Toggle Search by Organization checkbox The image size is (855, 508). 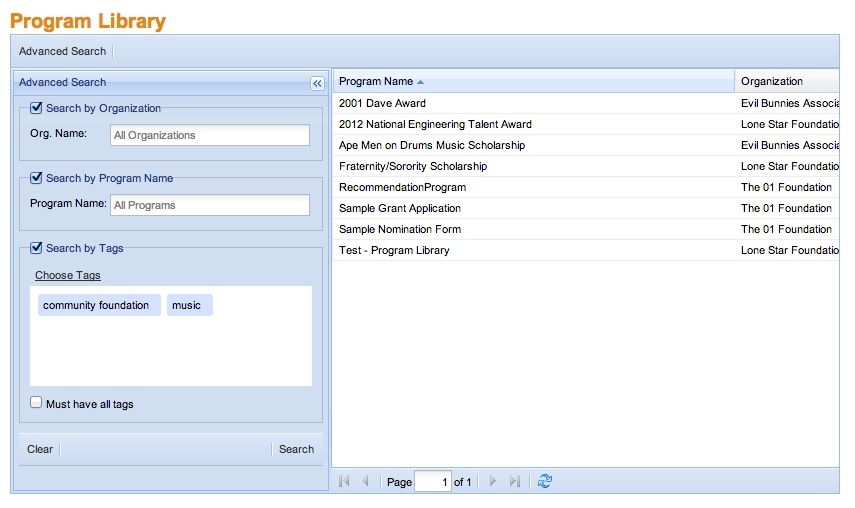click(x=37, y=108)
